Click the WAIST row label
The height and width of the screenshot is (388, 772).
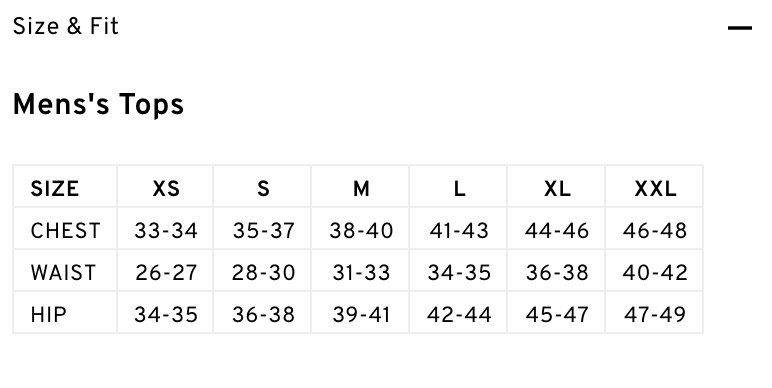(x=63, y=273)
